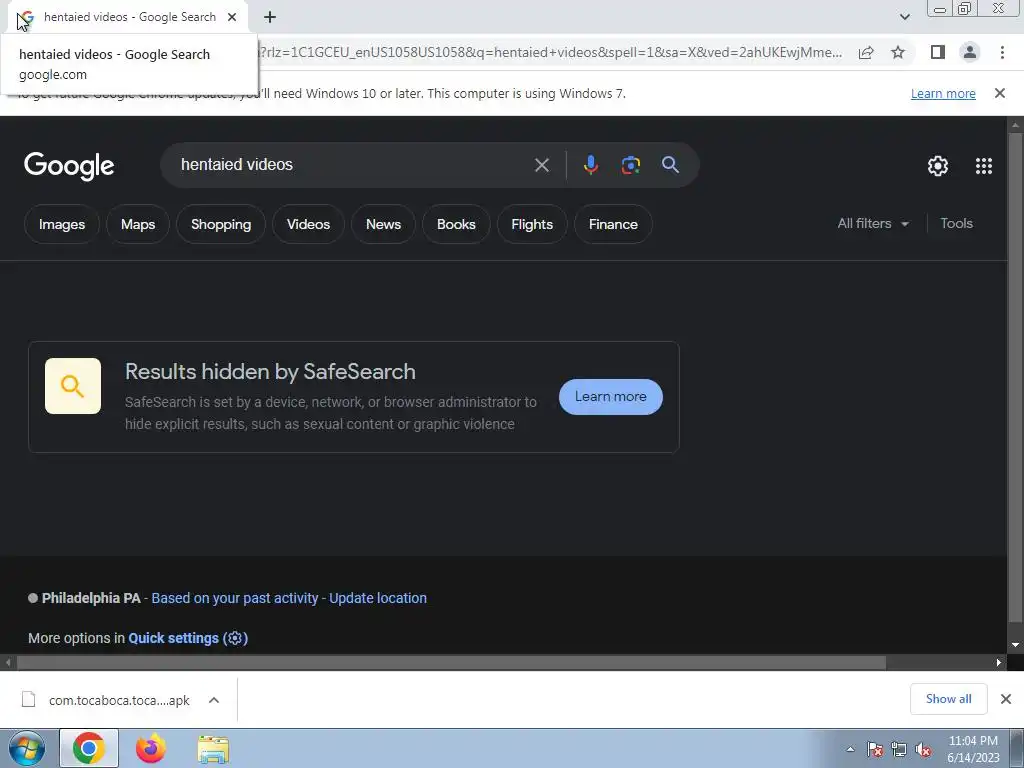Click the muted volume tray icon
The width and height of the screenshot is (1024, 768).
point(923,749)
